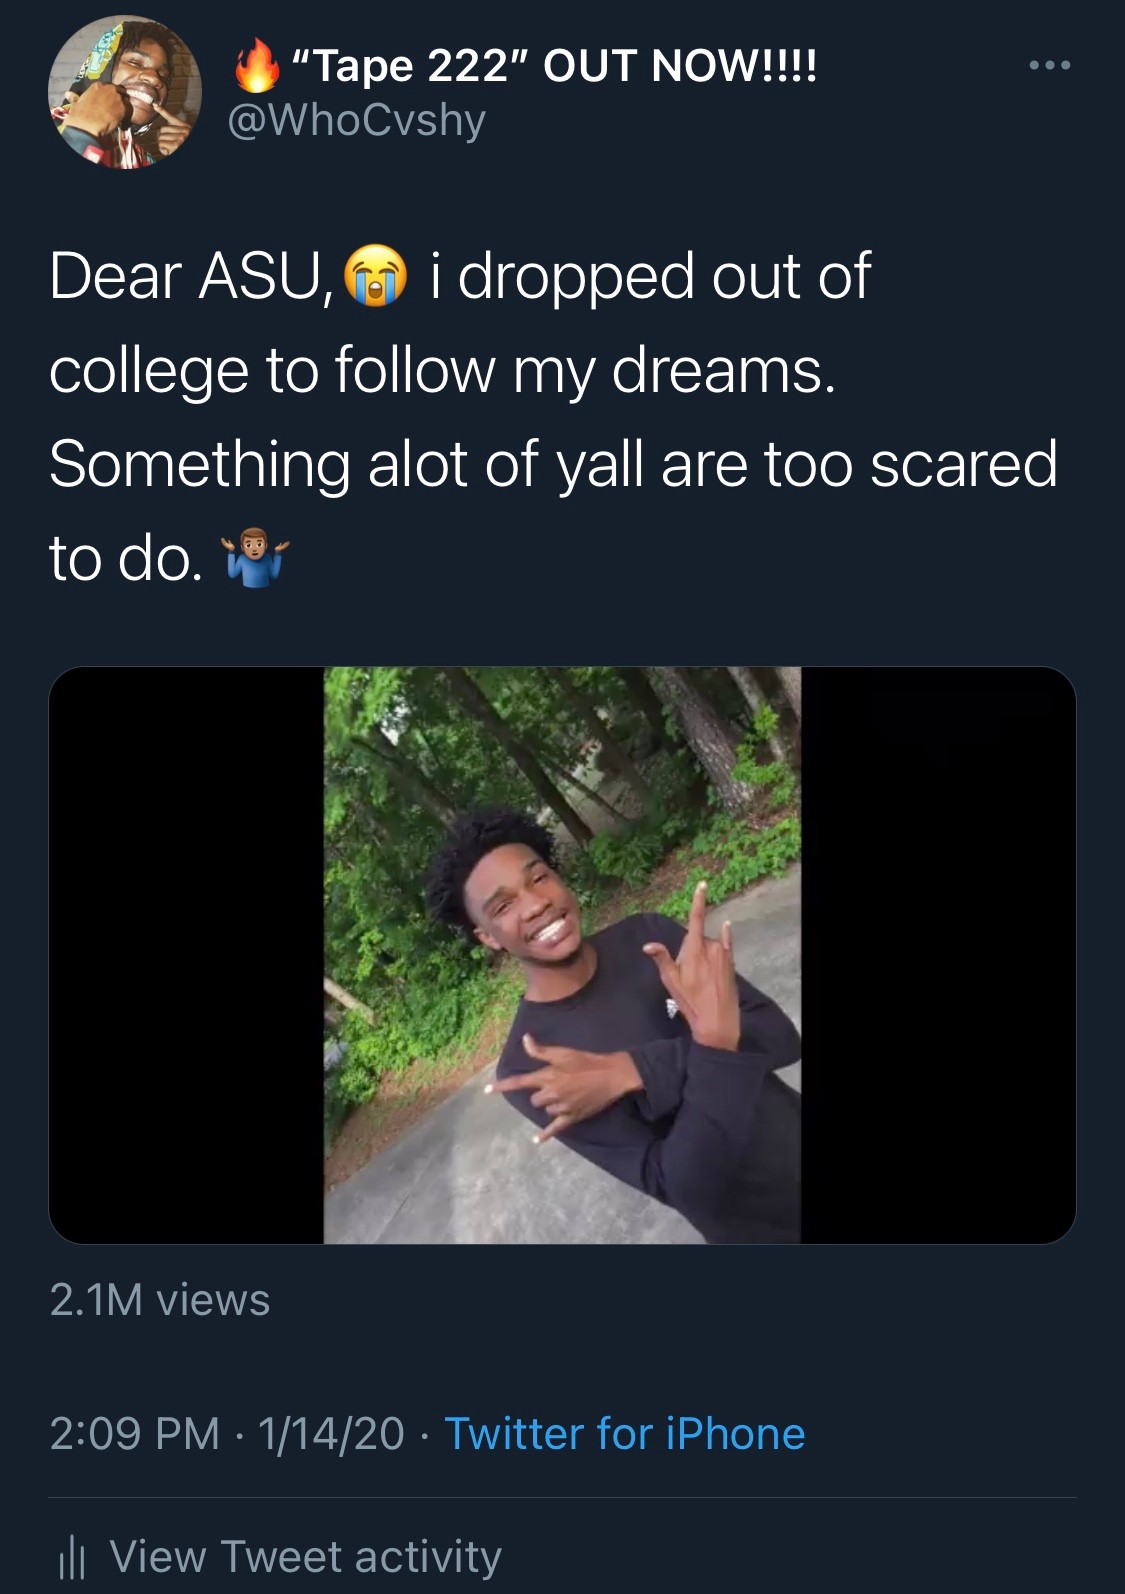The width and height of the screenshot is (1125, 1594).
Task: Click the fire emoji beside display name
Action: coord(256,66)
